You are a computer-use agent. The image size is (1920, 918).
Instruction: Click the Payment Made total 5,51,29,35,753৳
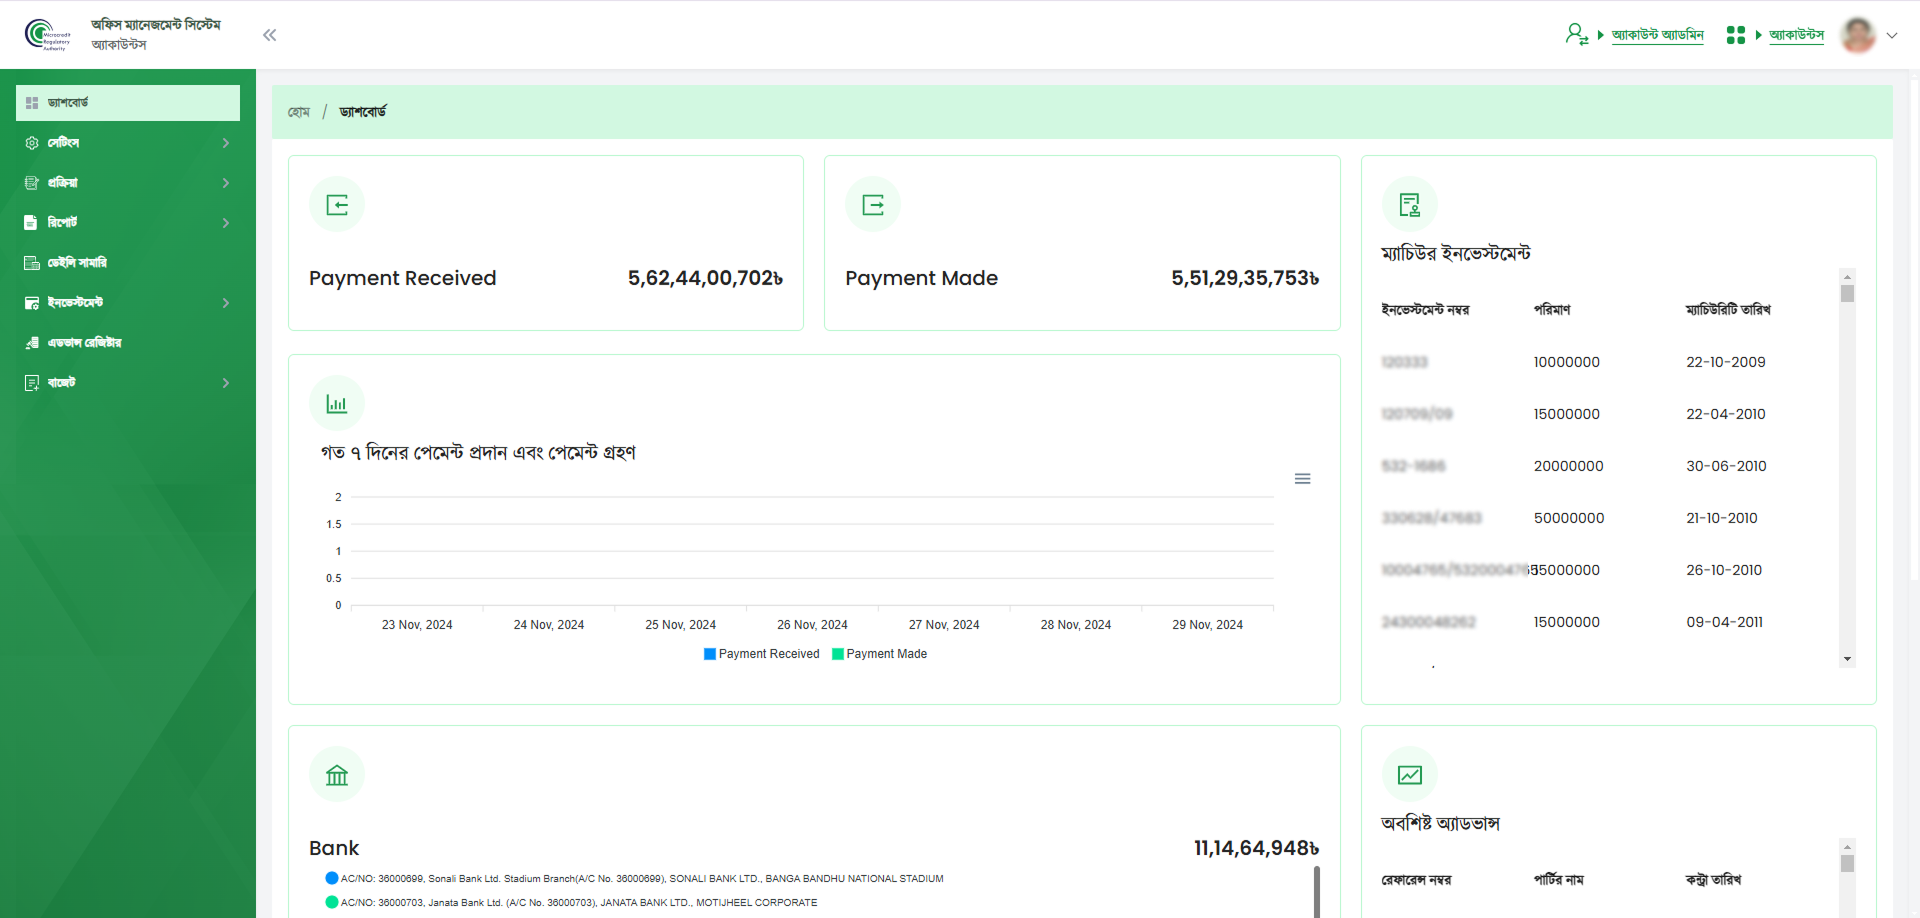click(1245, 278)
